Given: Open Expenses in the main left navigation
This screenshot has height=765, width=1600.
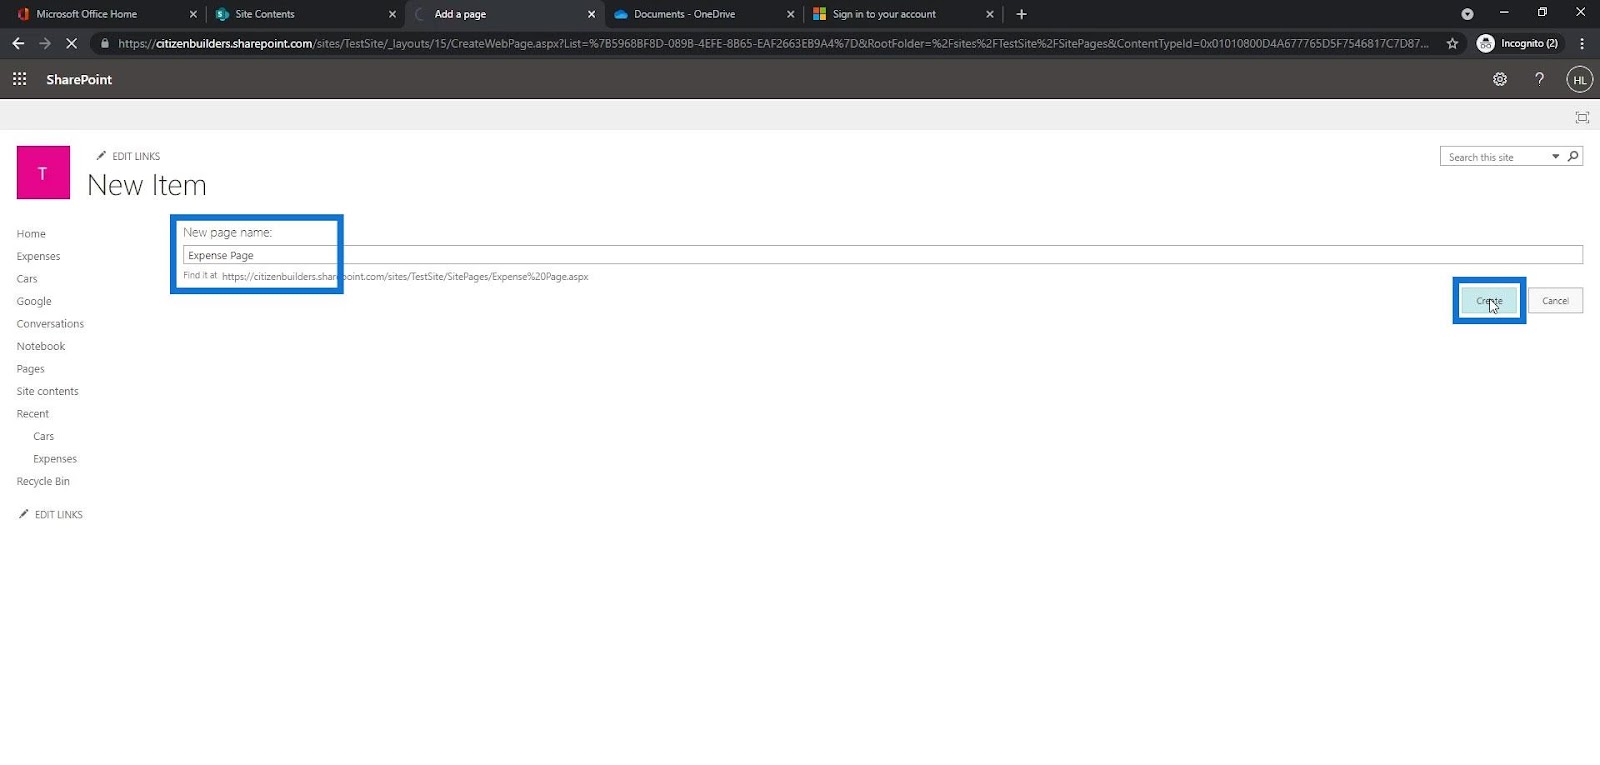Looking at the screenshot, I should [38, 256].
